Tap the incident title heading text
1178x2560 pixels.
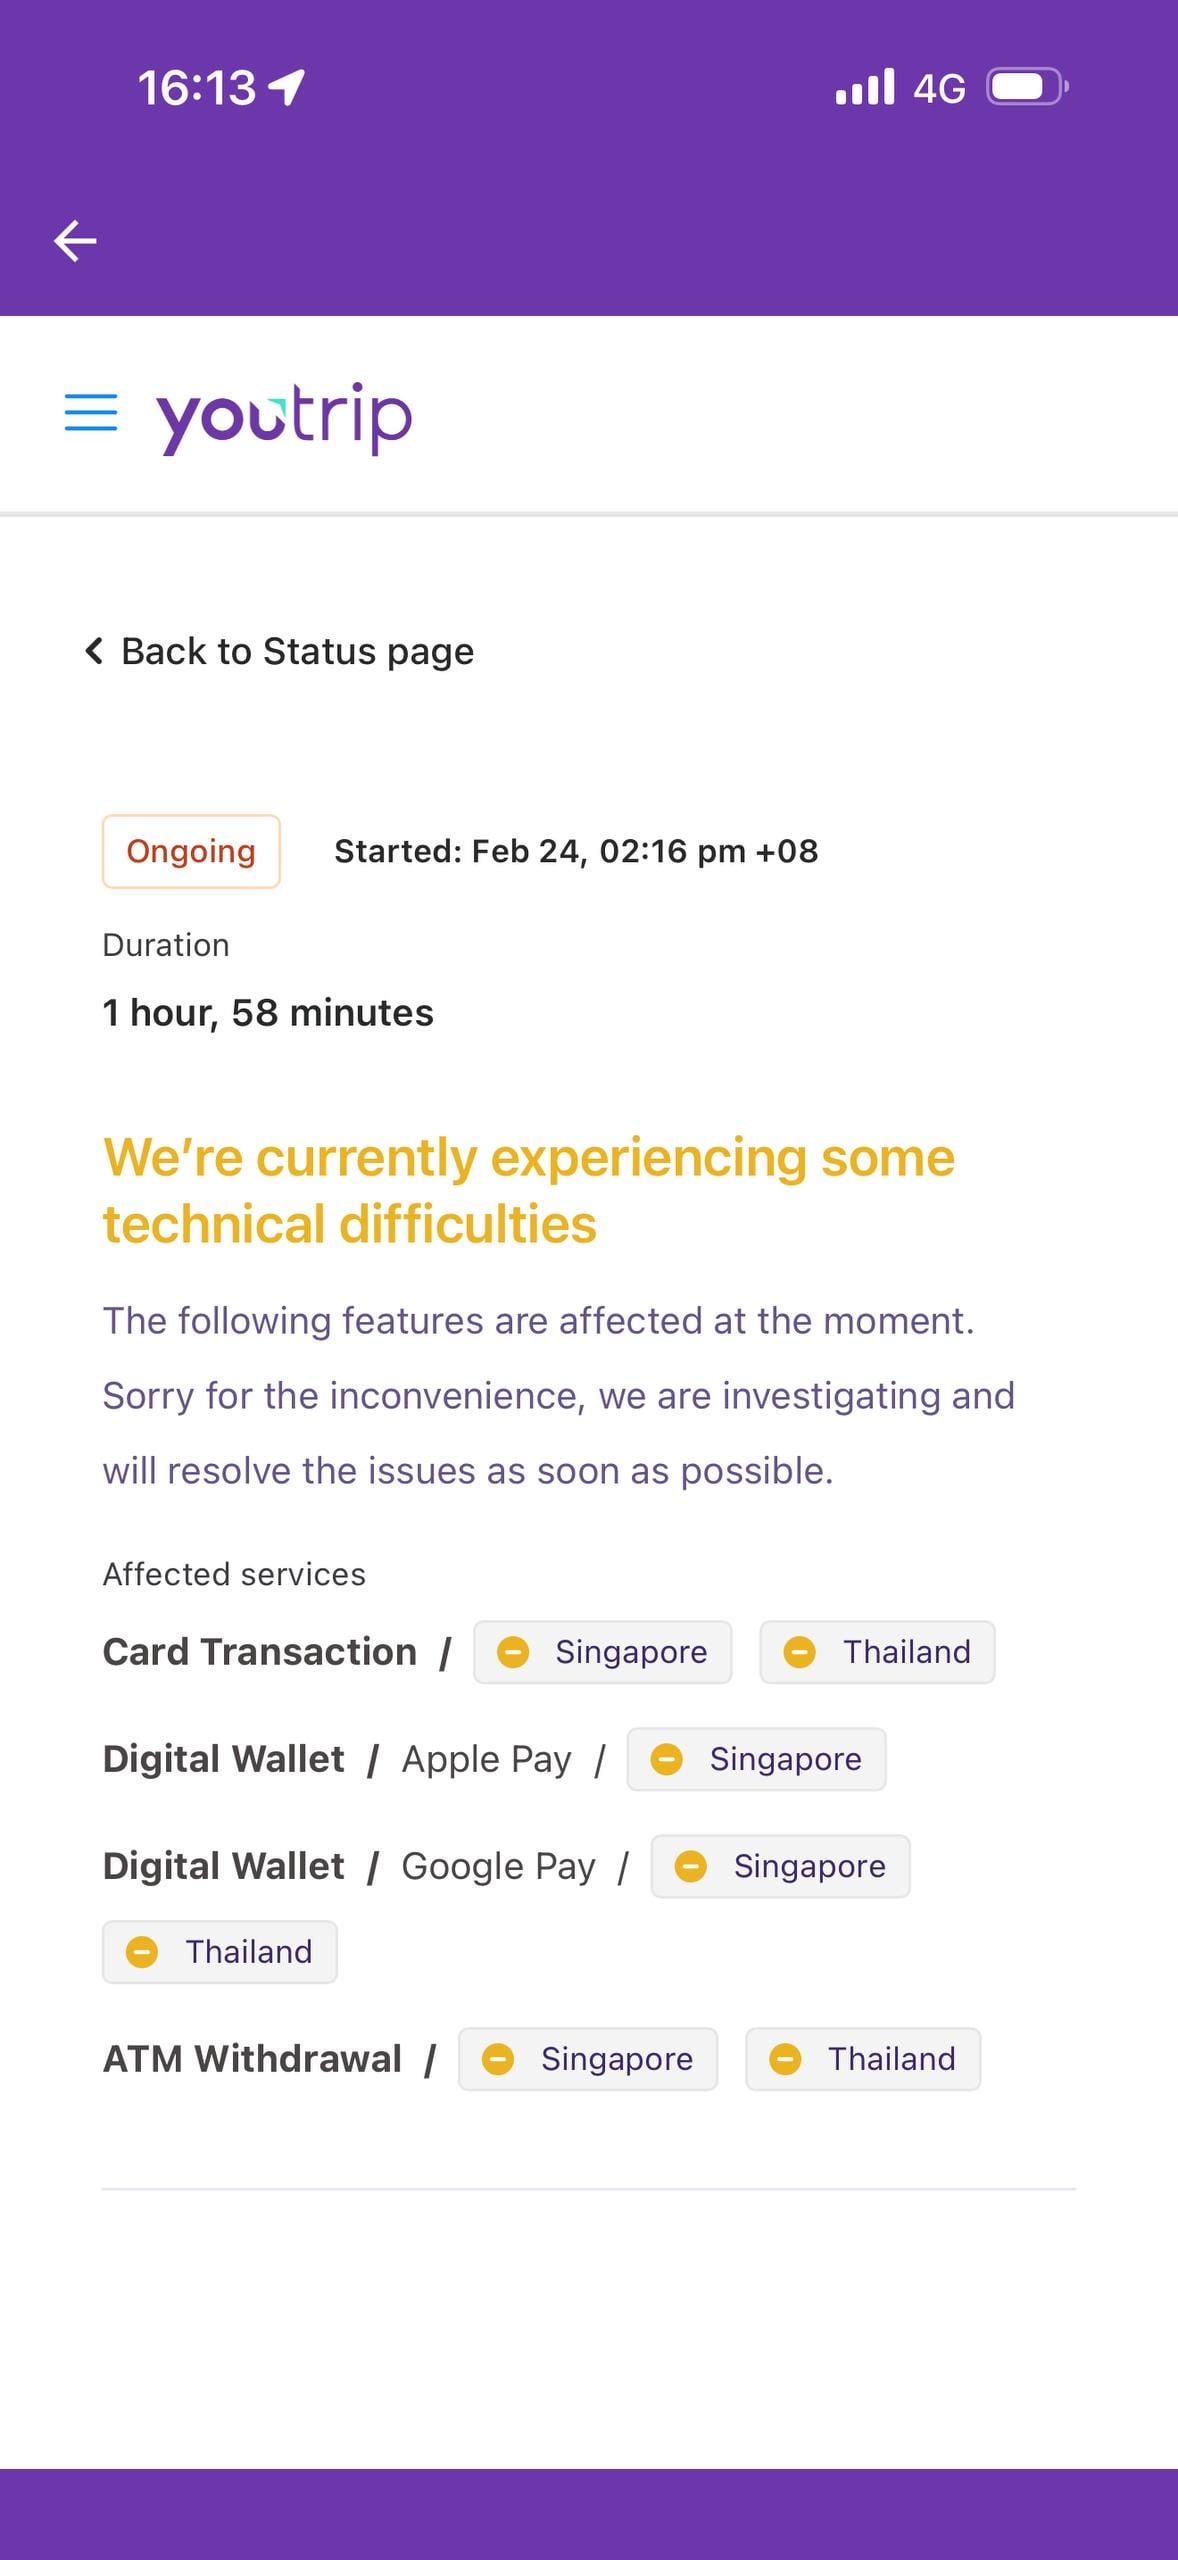[x=528, y=1190]
